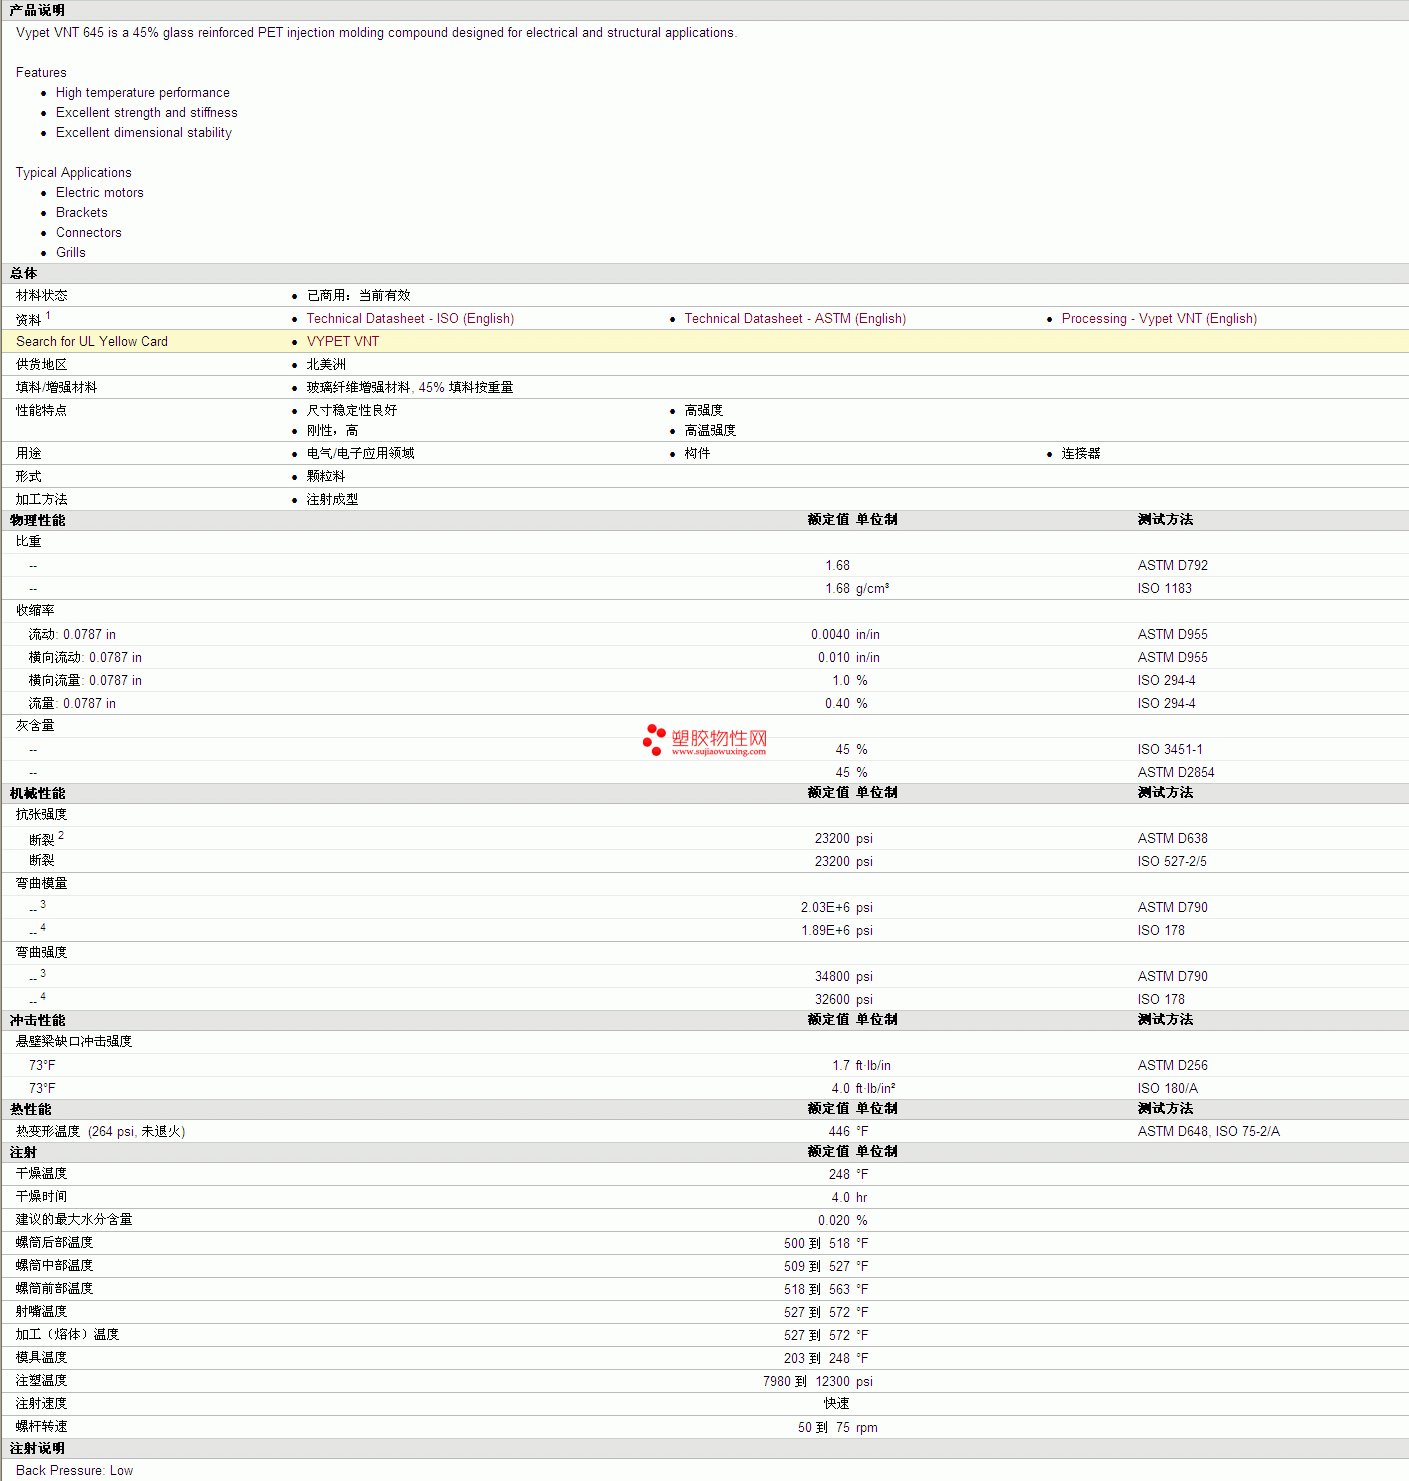Screen dimensions: 1409x1481
Task: Click the 总体 section header
Action: click(23, 274)
